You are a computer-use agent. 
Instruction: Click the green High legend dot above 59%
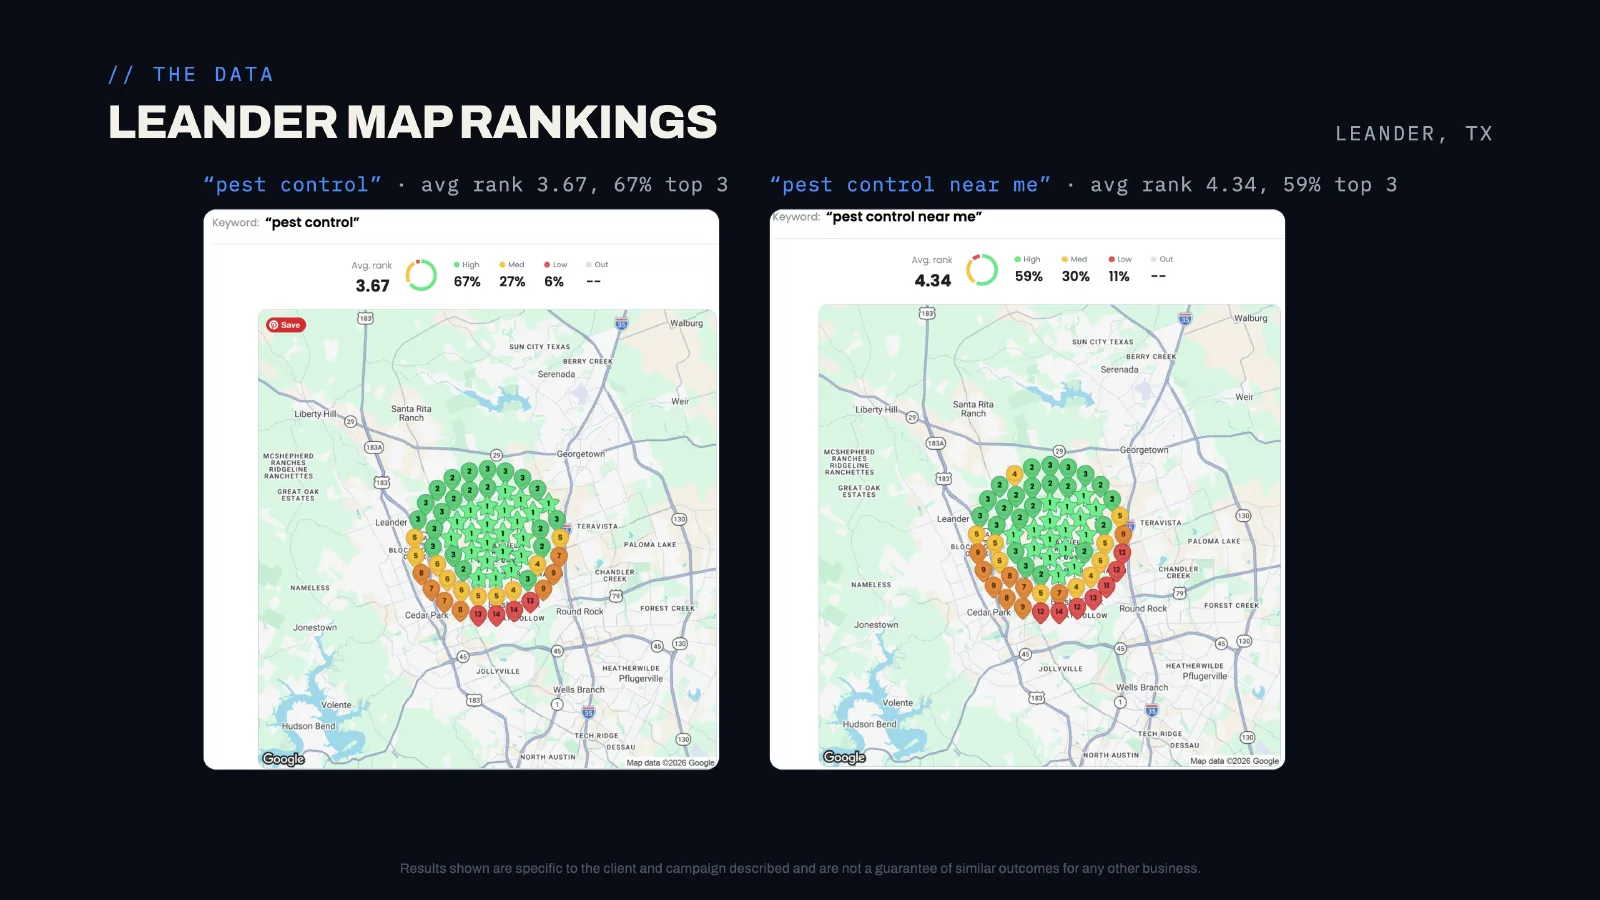(1017, 259)
